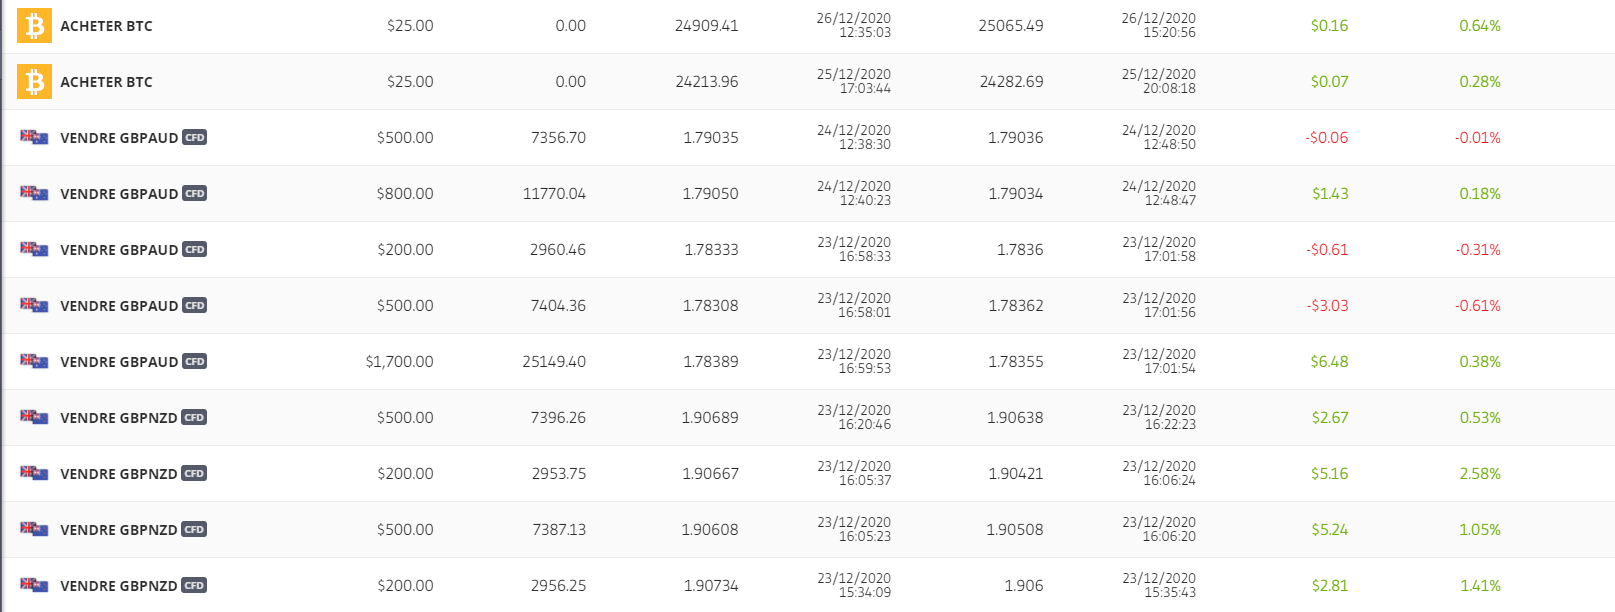Image resolution: width=1615 pixels, height=612 pixels.
Task: Click the $6.48 profit value
Action: tap(1329, 362)
